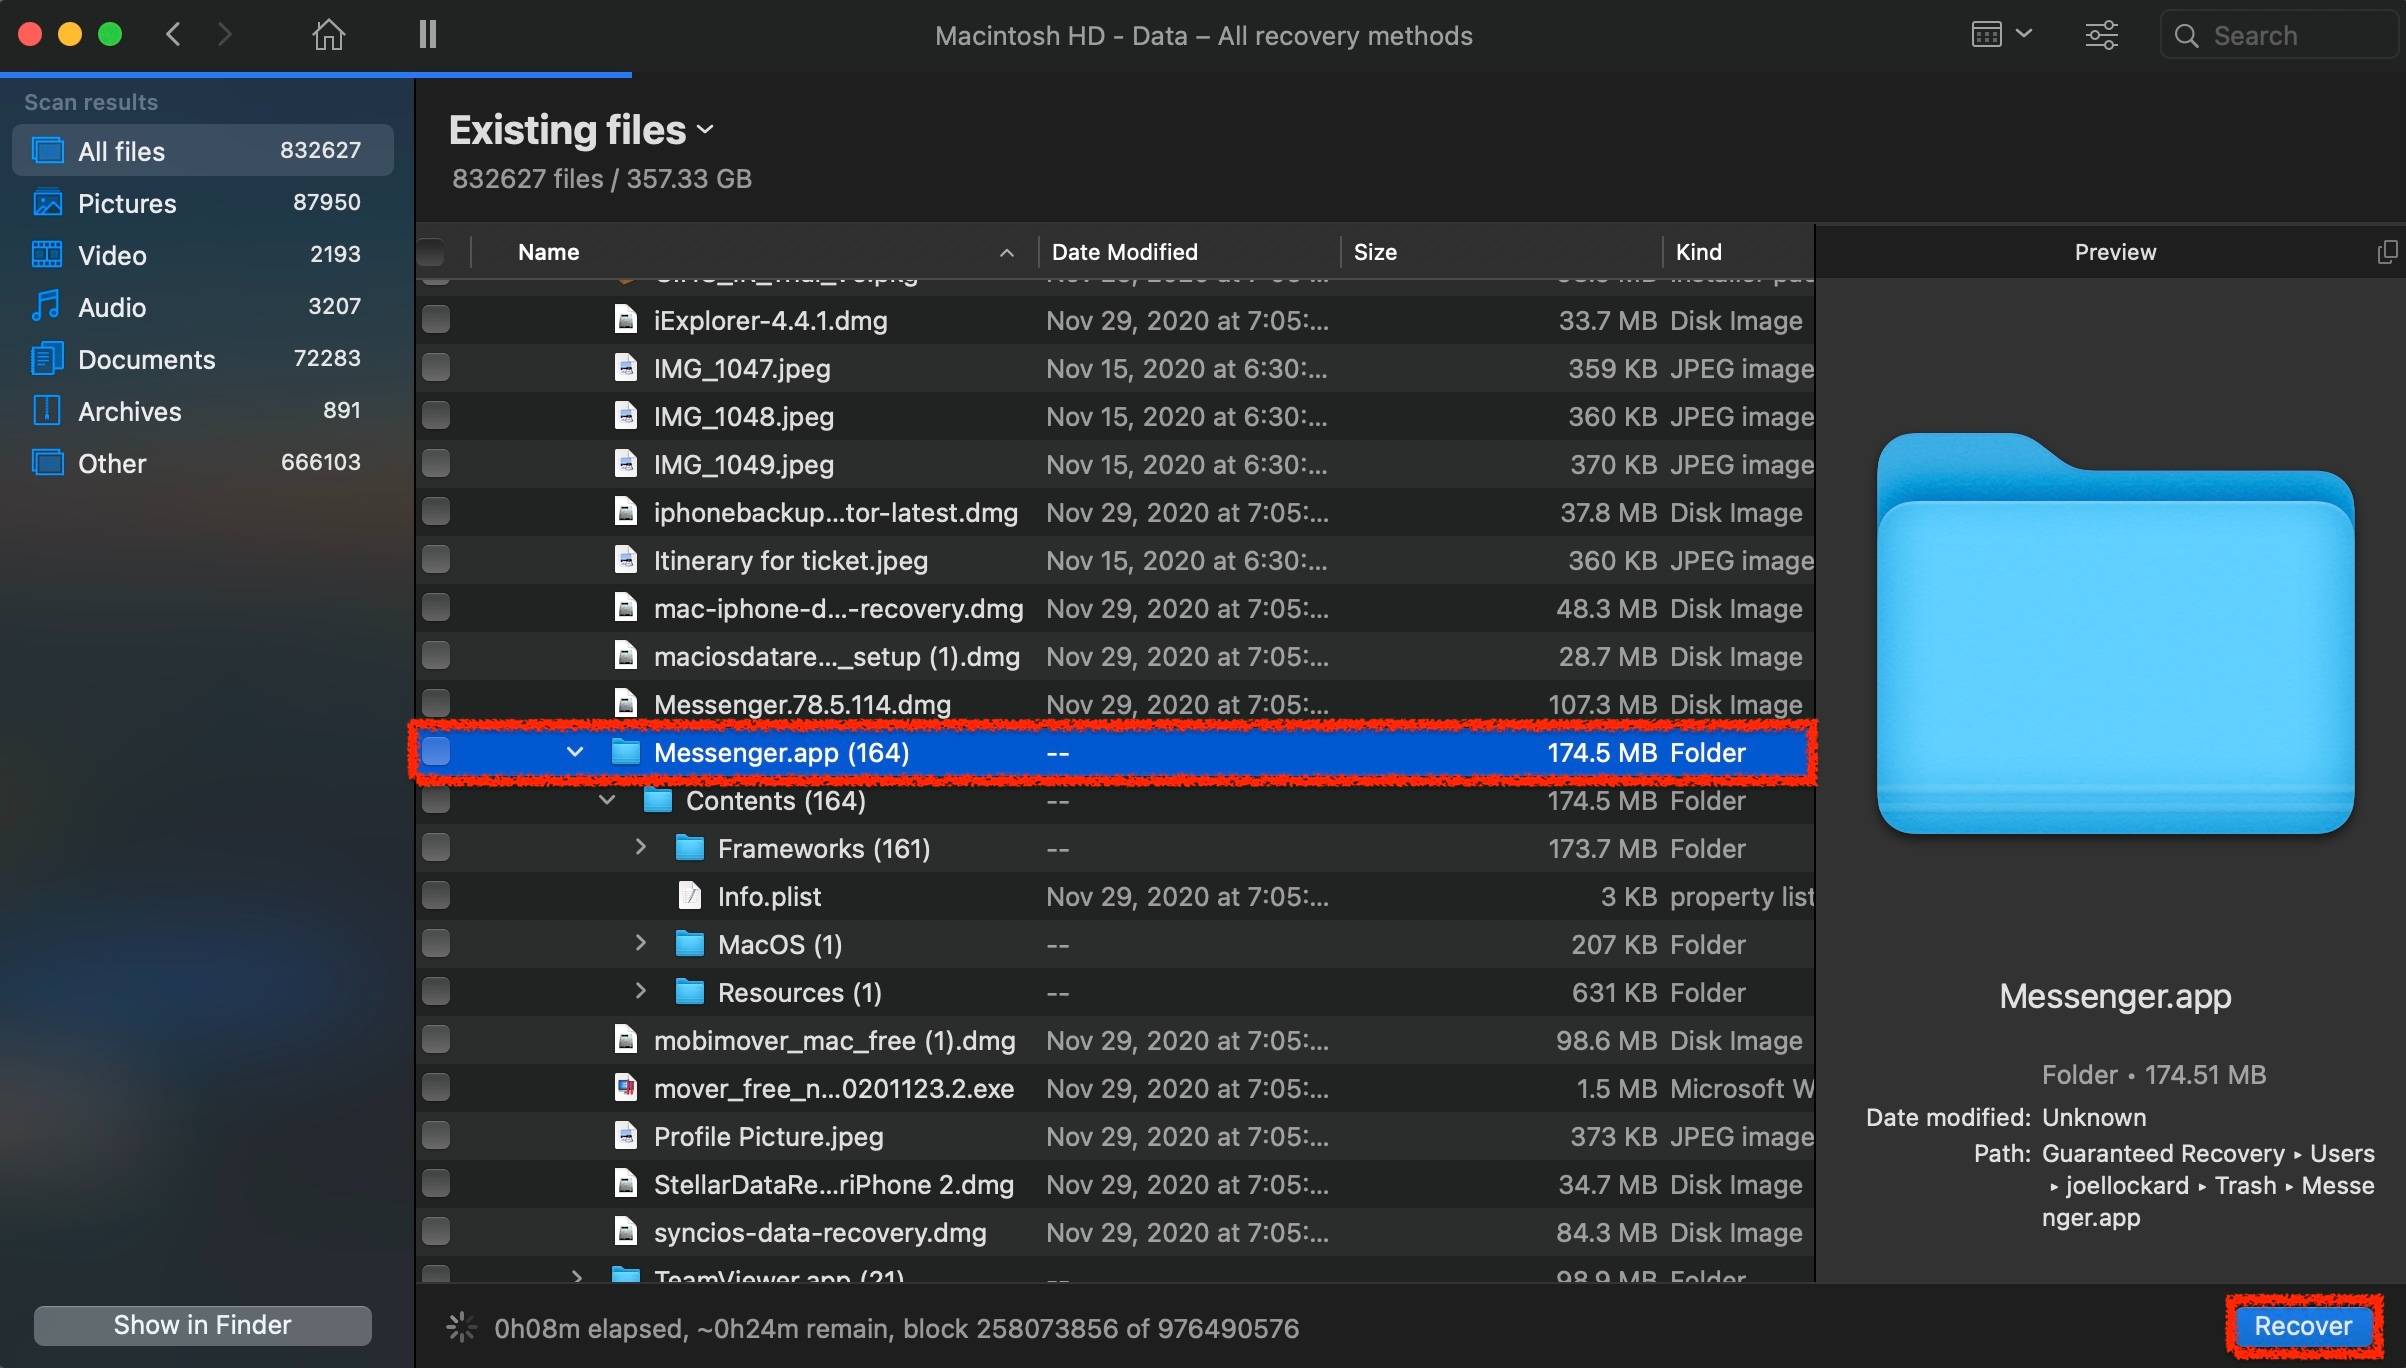Select Pictures category in sidebar

pyautogui.click(x=127, y=203)
